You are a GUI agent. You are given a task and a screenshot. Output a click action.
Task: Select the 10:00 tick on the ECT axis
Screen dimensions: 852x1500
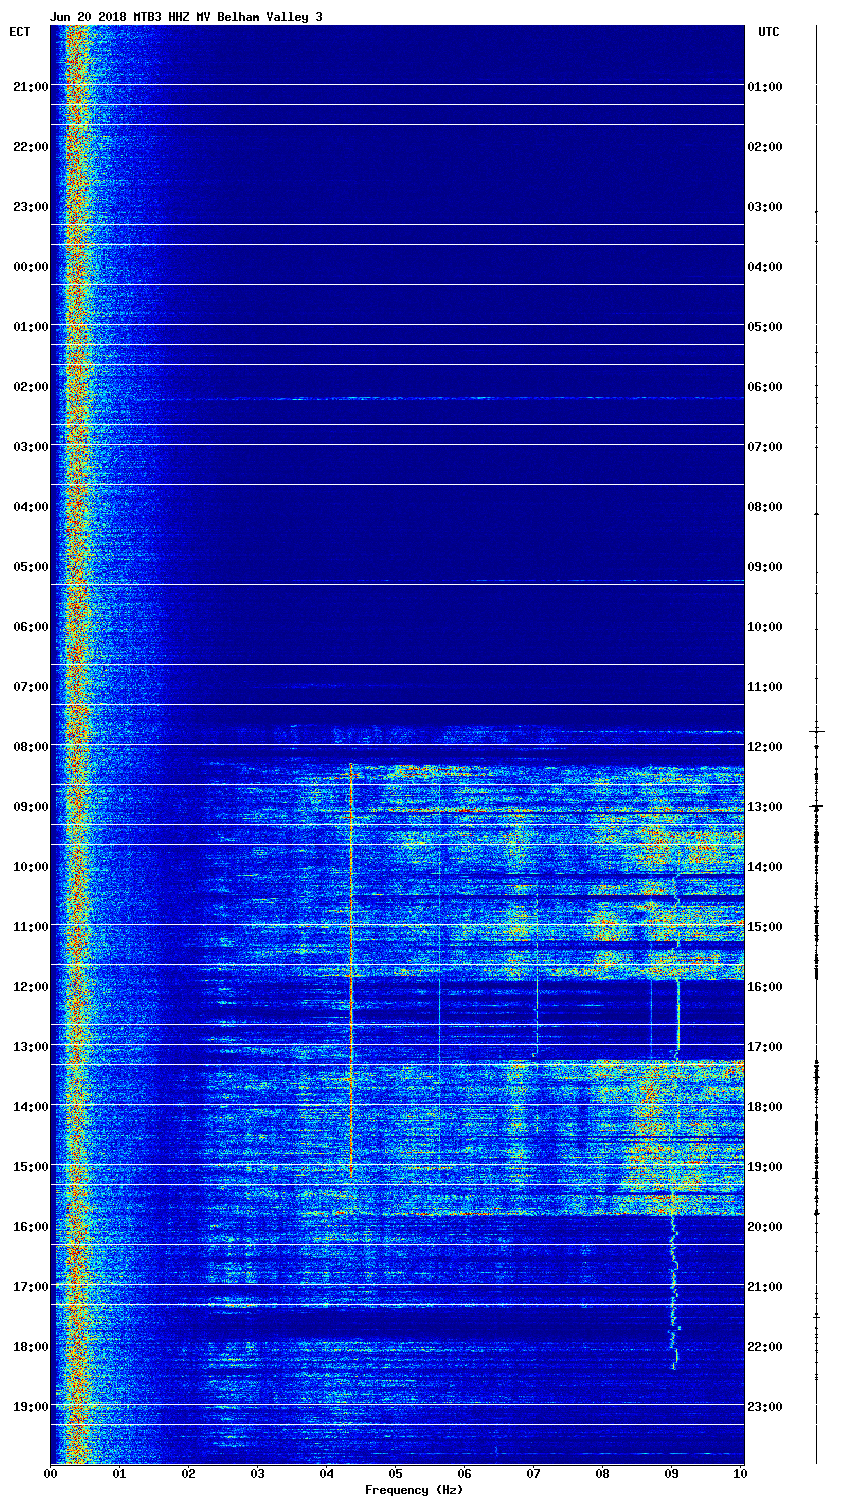click(30, 867)
